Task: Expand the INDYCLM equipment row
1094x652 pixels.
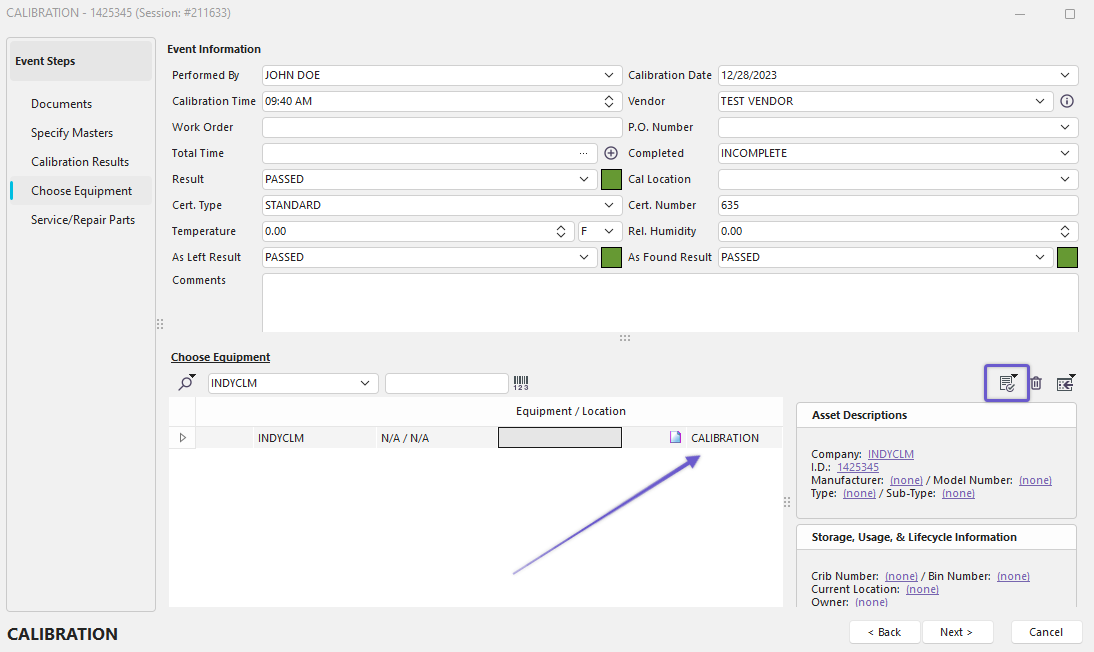Action: click(x=182, y=438)
